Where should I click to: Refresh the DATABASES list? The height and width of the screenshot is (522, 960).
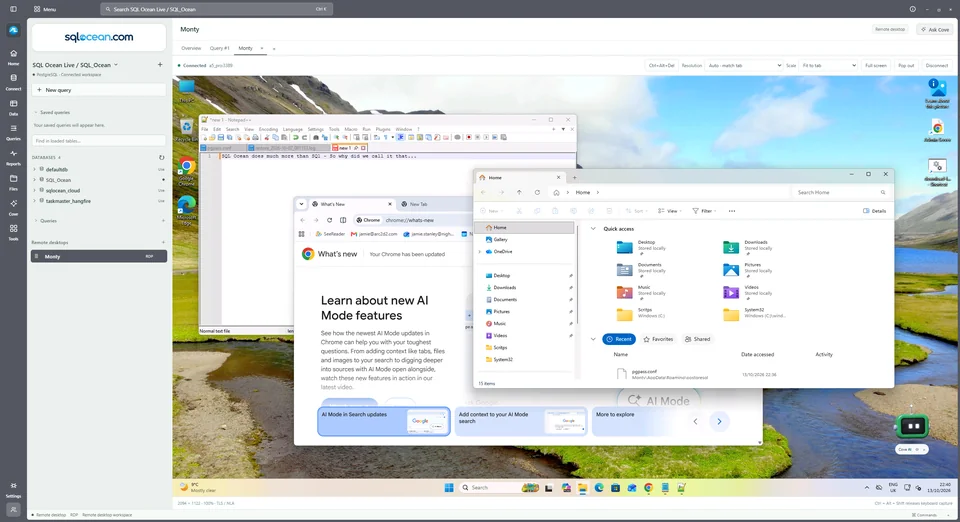(x=162, y=157)
